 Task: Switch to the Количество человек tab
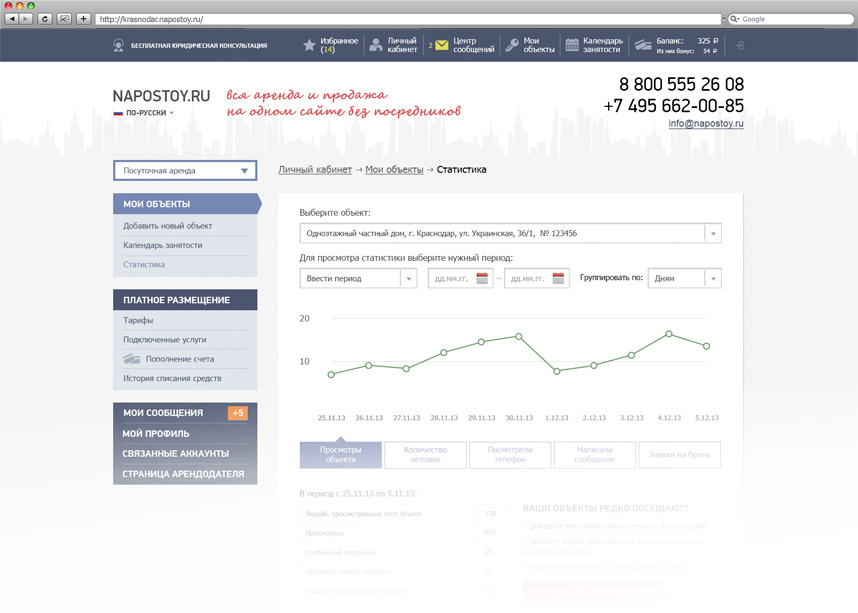(x=425, y=454)
